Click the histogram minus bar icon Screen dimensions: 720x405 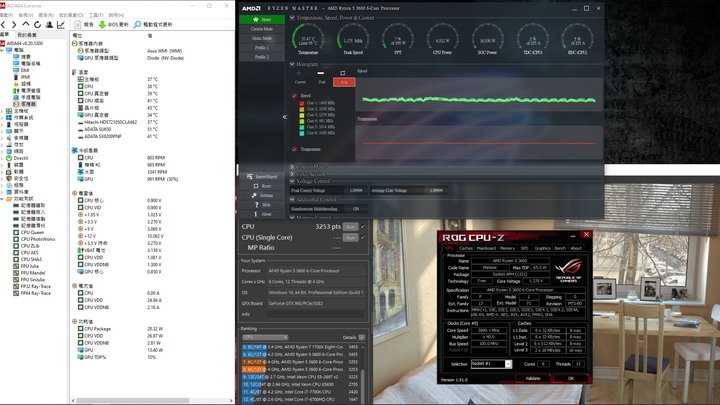[x=321, y=73]
